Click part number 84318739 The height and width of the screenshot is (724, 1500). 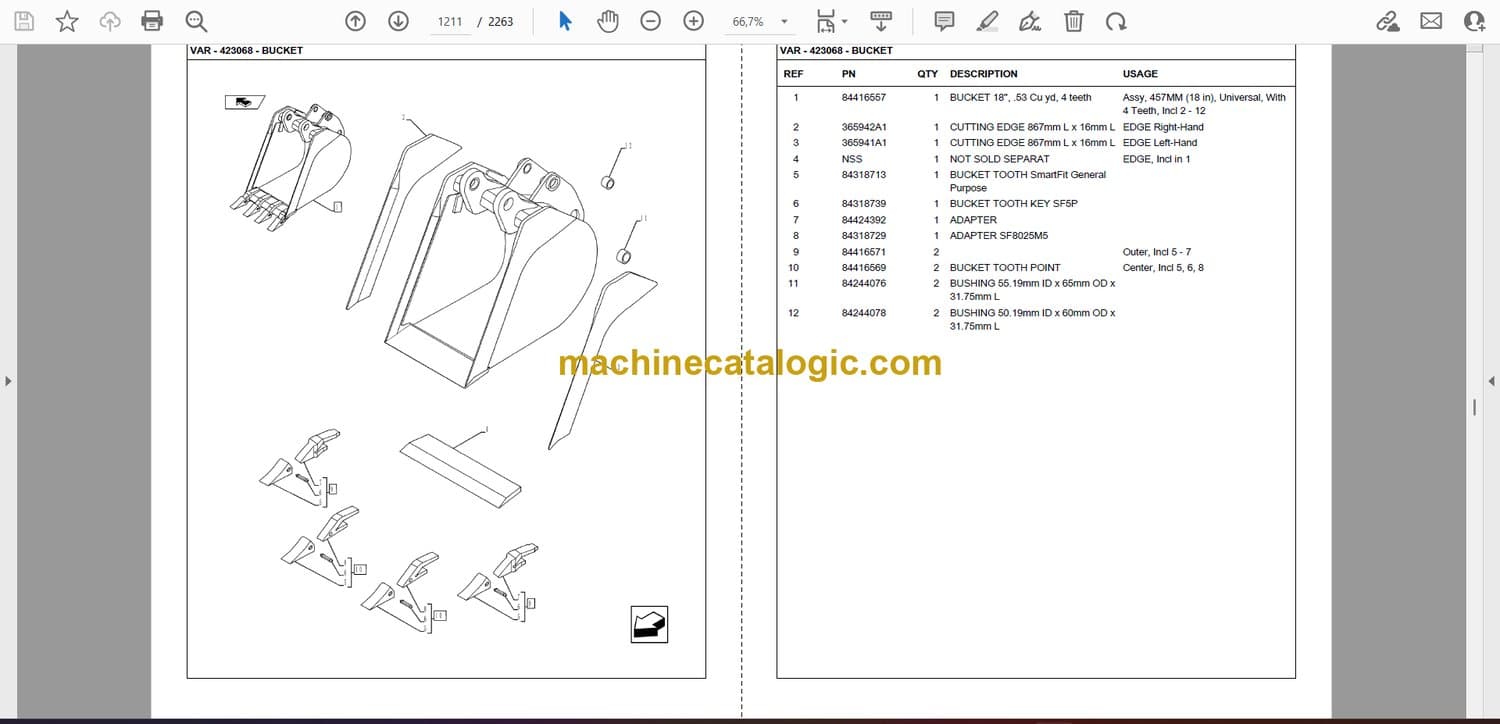click(x=864, y=204)
